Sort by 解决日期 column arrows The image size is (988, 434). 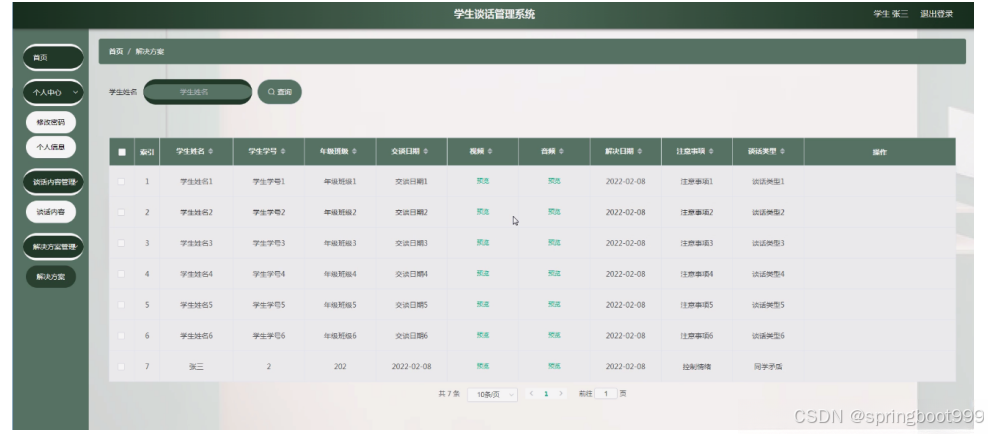[x=640, y=152]
